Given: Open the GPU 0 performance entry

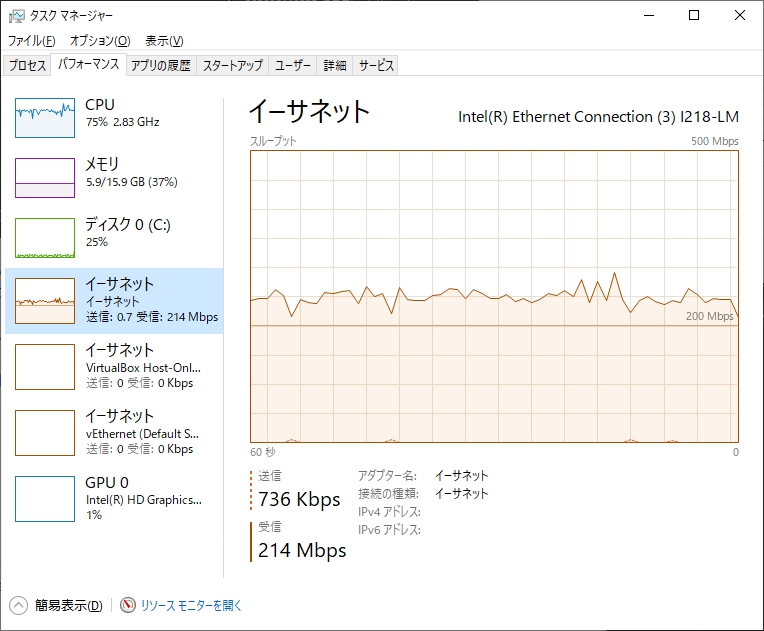Looking at the screenshot, I should (x=114, y=497).
